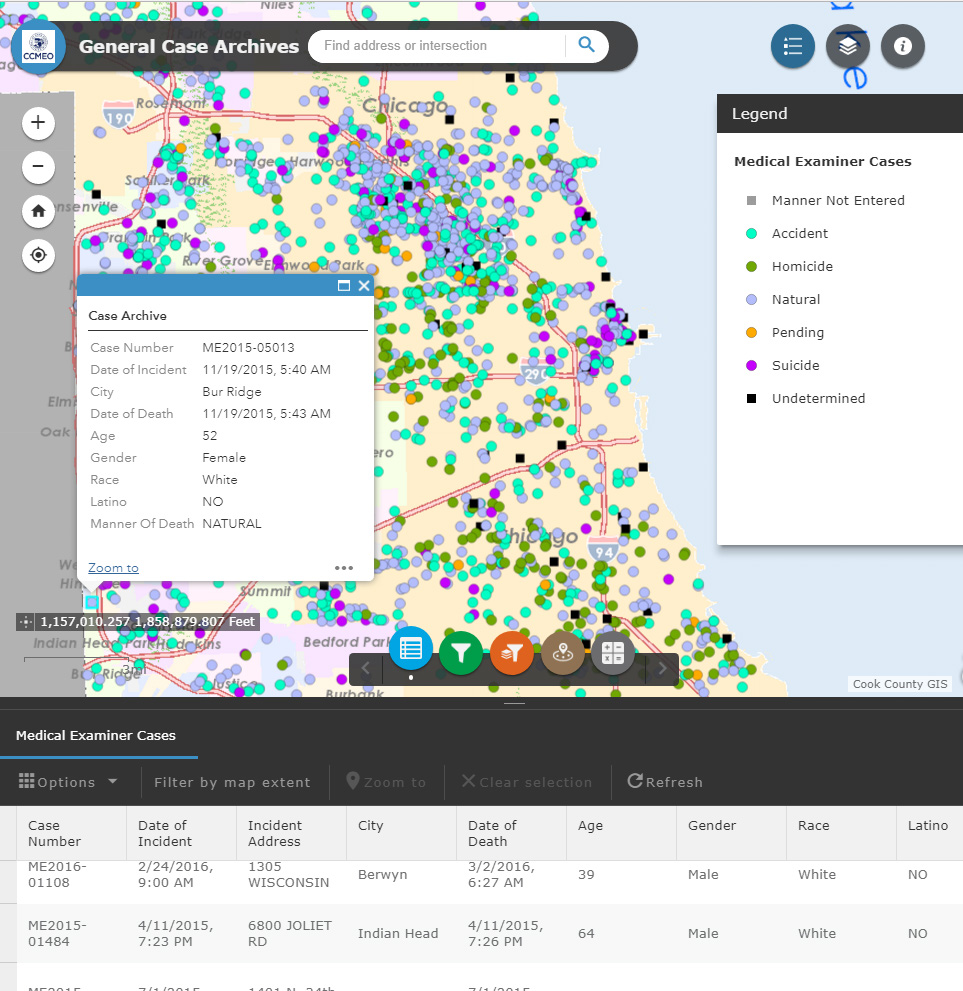Return map to default home extent

pyautogui.click(x=38, y=211)
